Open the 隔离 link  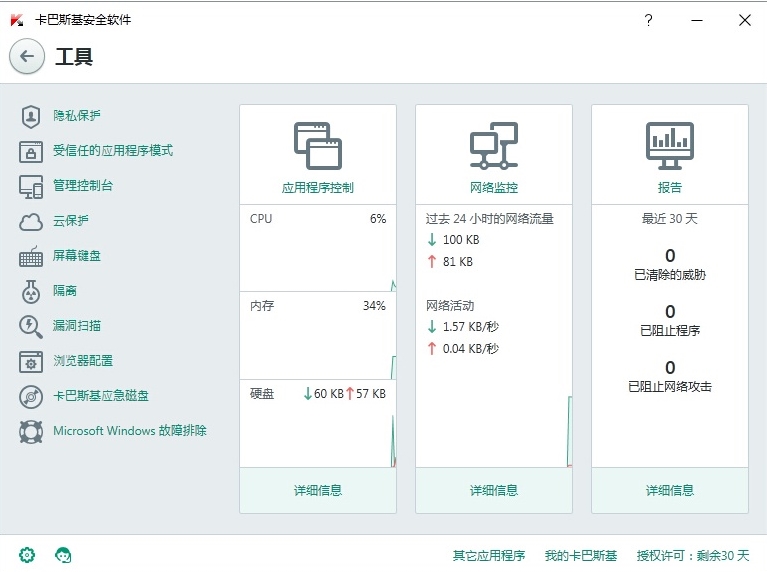pos(65,291)
